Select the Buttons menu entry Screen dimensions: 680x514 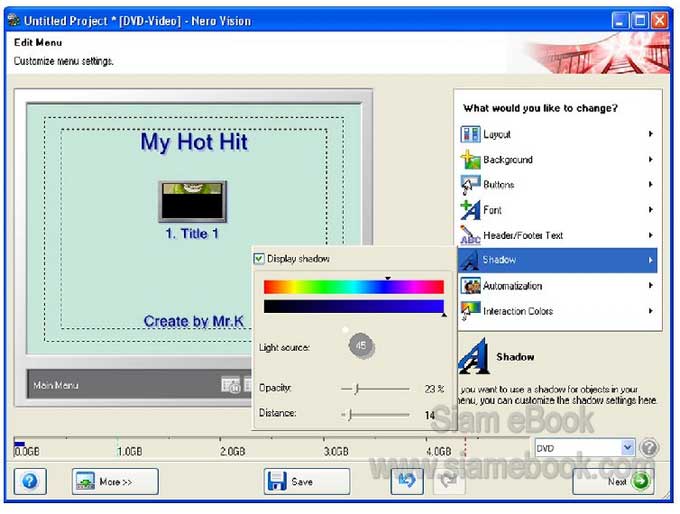pos(558,185)
